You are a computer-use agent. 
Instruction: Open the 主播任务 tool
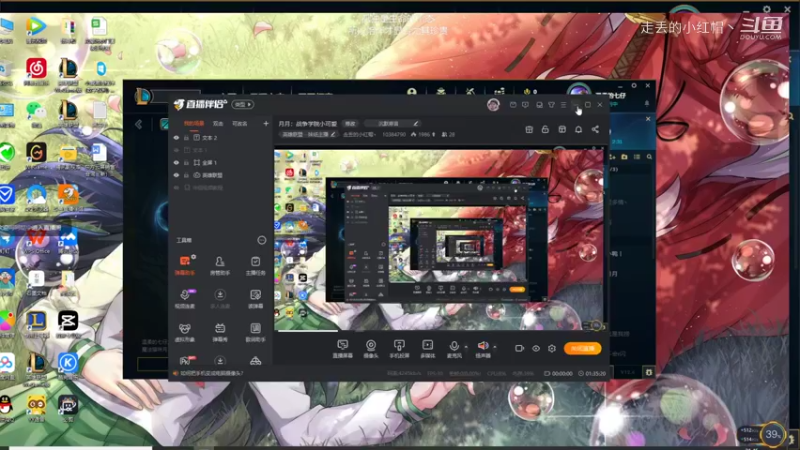[255, 265]
